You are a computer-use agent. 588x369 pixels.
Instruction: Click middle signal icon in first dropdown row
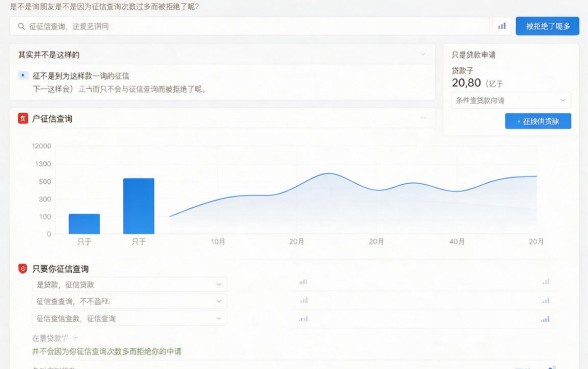[303, 282]
